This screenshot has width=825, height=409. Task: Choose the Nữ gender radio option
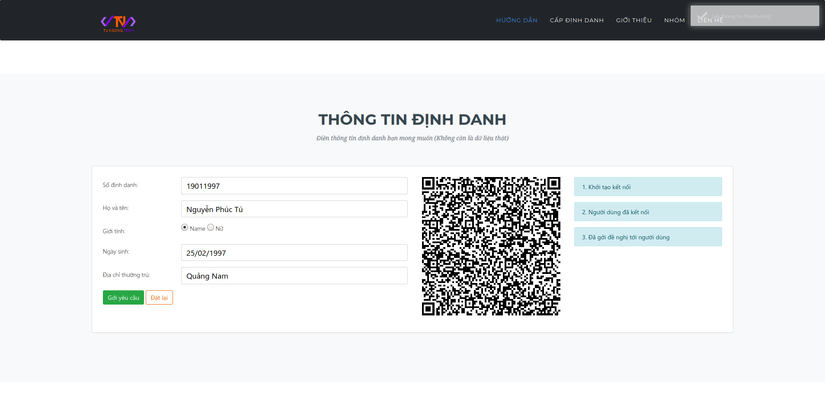click(210, 228)
